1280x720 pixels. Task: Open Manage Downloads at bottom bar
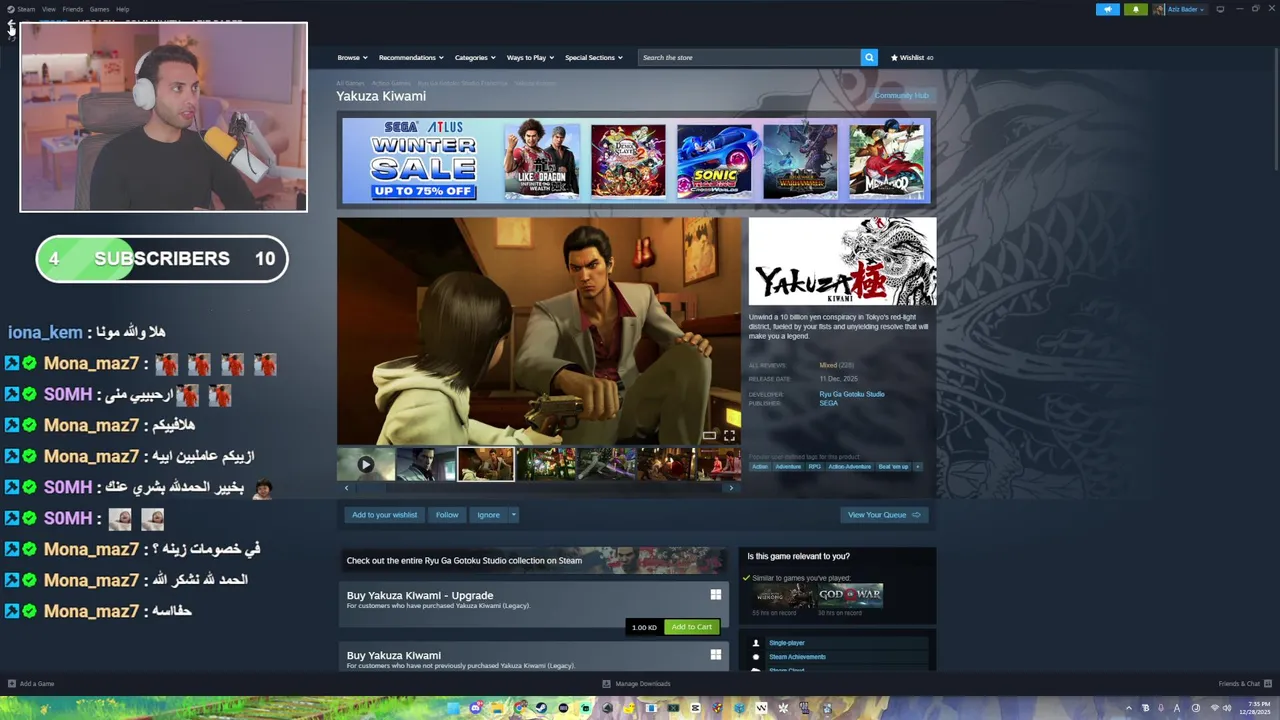tap(636, 684)
